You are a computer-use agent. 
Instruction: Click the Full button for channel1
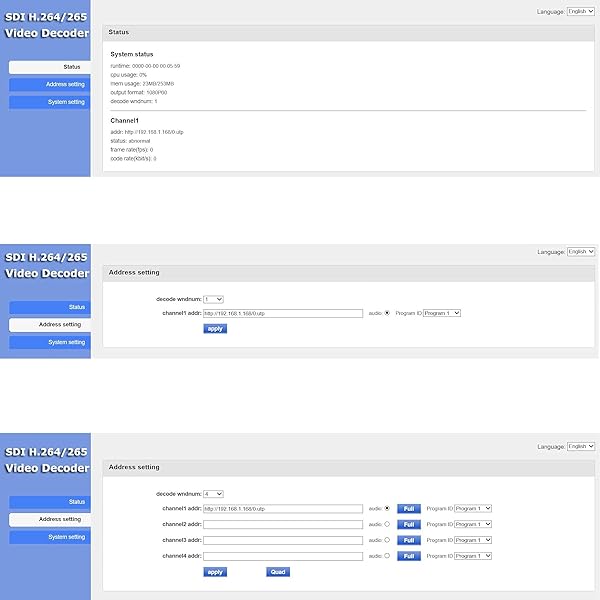pyautogui.click(x=407, y=508)
